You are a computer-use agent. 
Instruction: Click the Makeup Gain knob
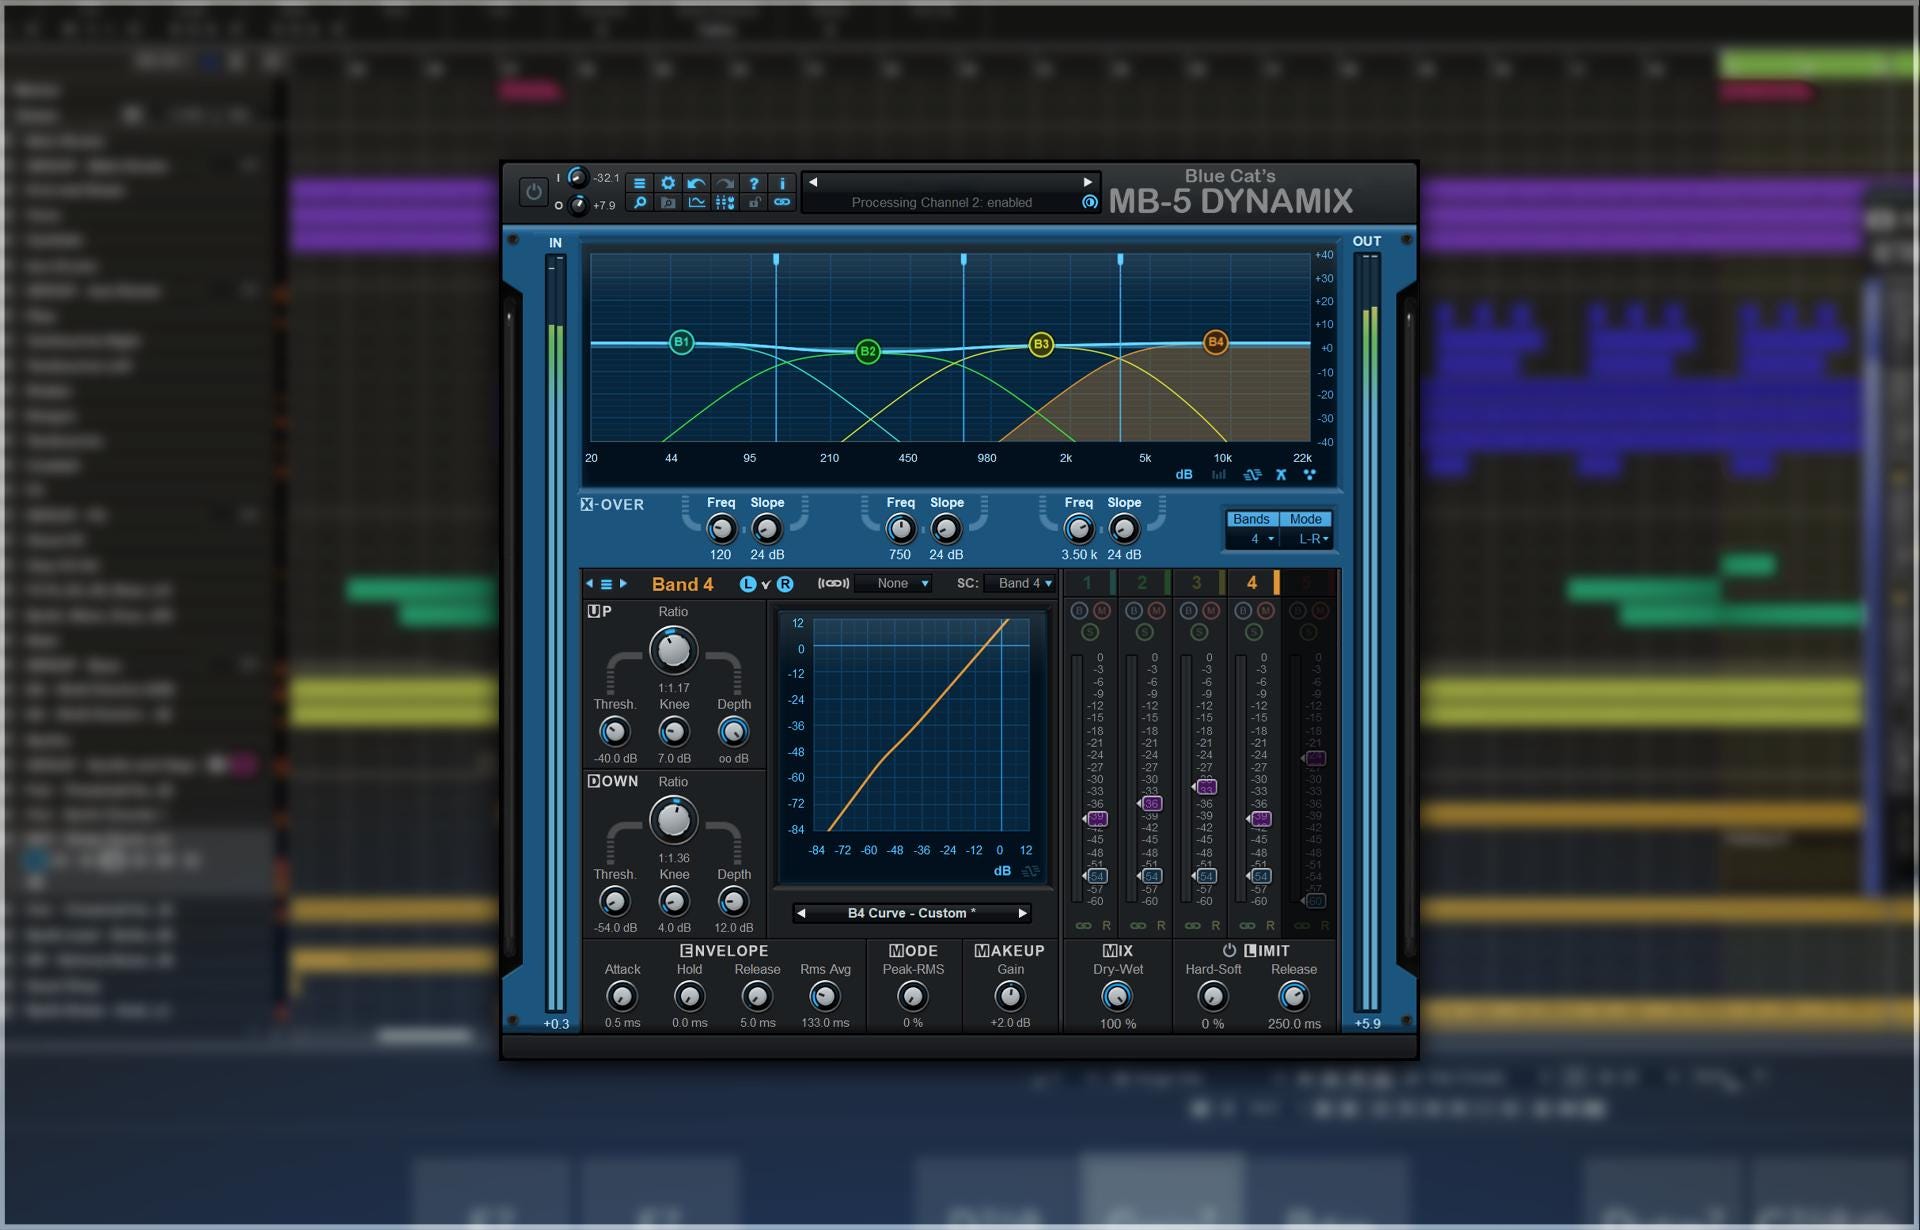pos(1010,996)
